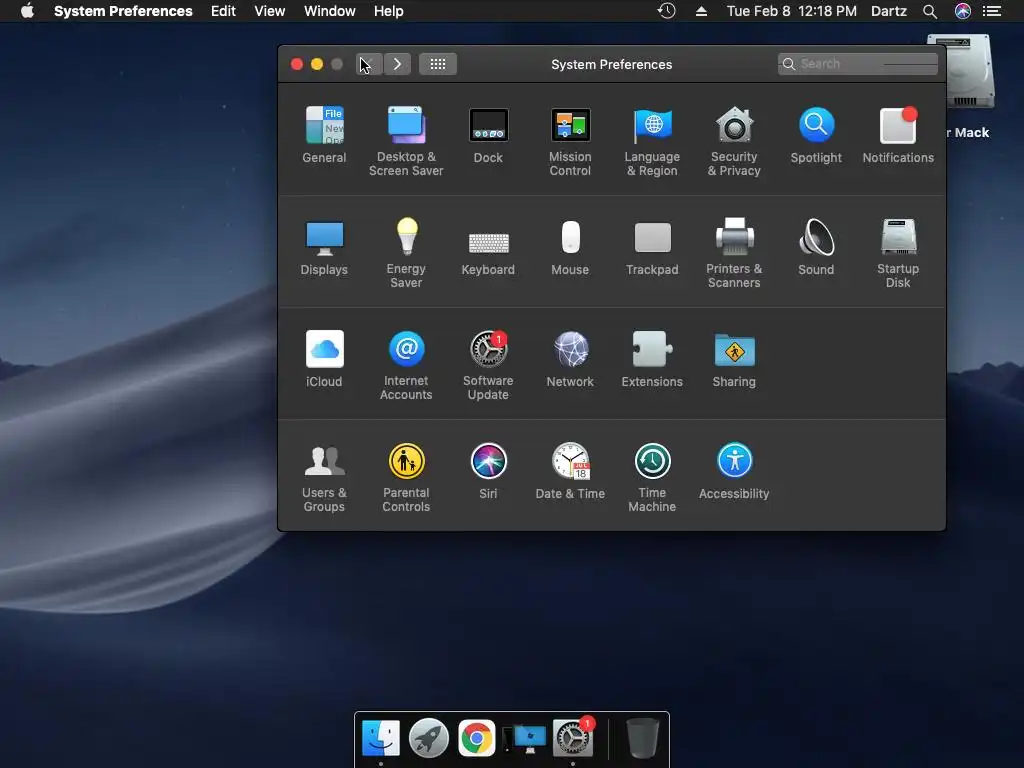This screenshot has height=768, width=1024.
Task: Open Sound preferences pane
Action: tap(816, 247)
